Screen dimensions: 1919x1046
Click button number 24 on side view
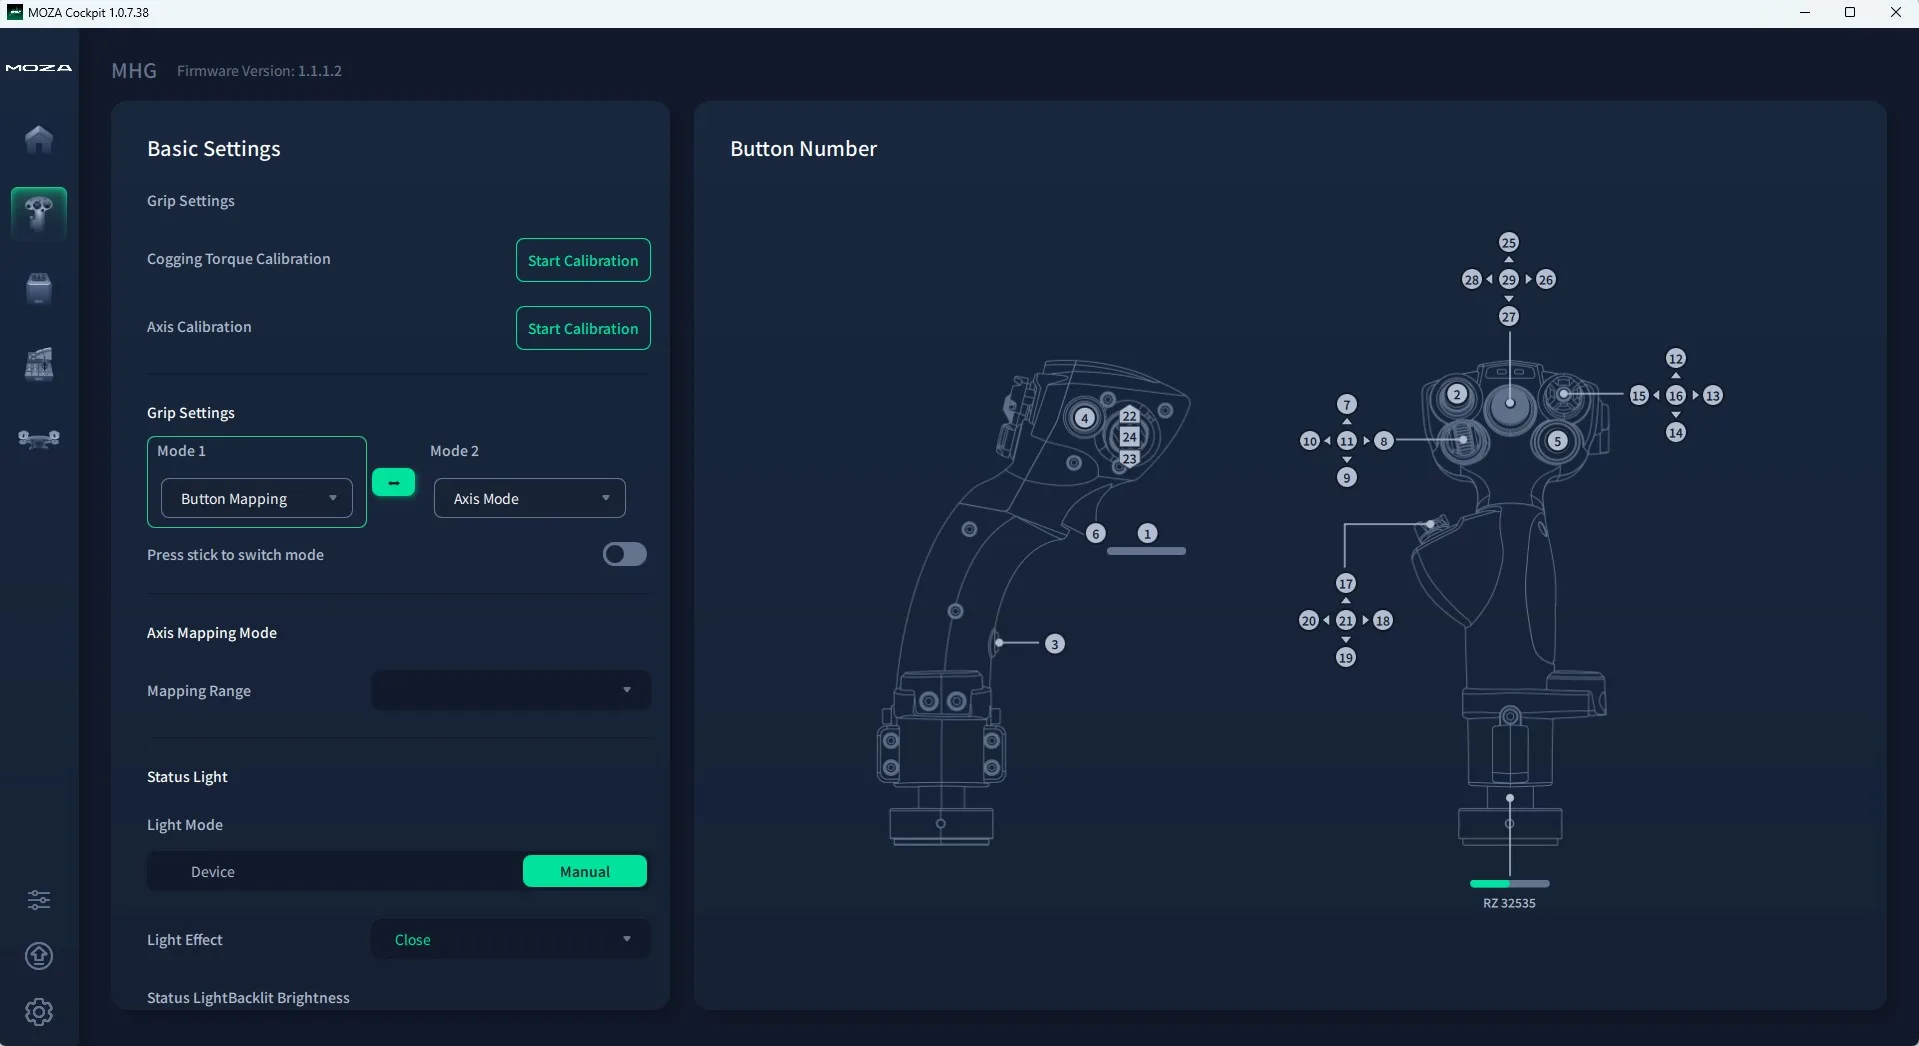(1130, 437)
